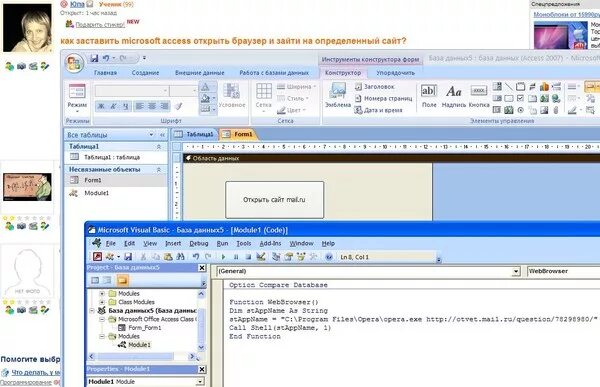Open Module1 Module properties dropdown
Screen dimensions: 600x387
(200, 382)
